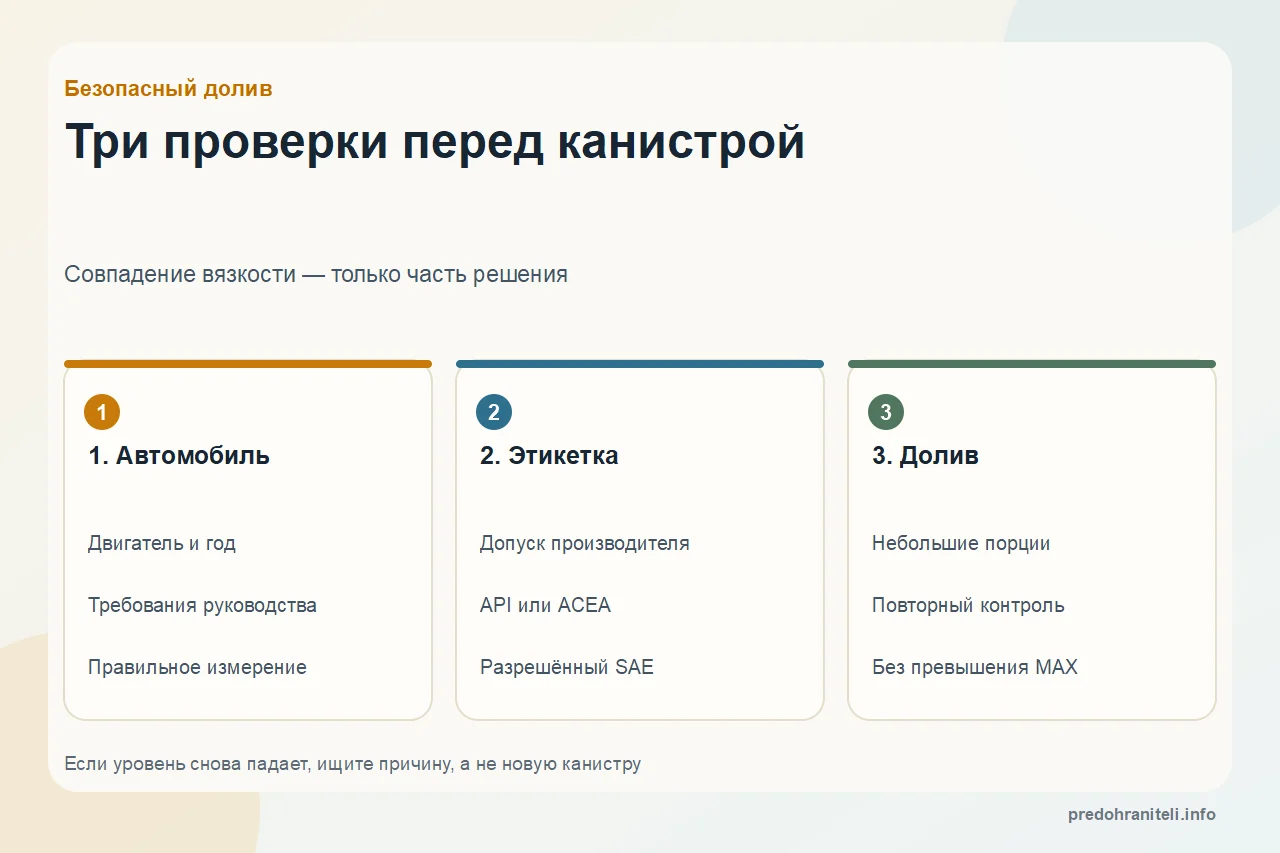1280x853 pixels.
Task: Click the label 'Безопасный долив'
Action: [168, 89]
